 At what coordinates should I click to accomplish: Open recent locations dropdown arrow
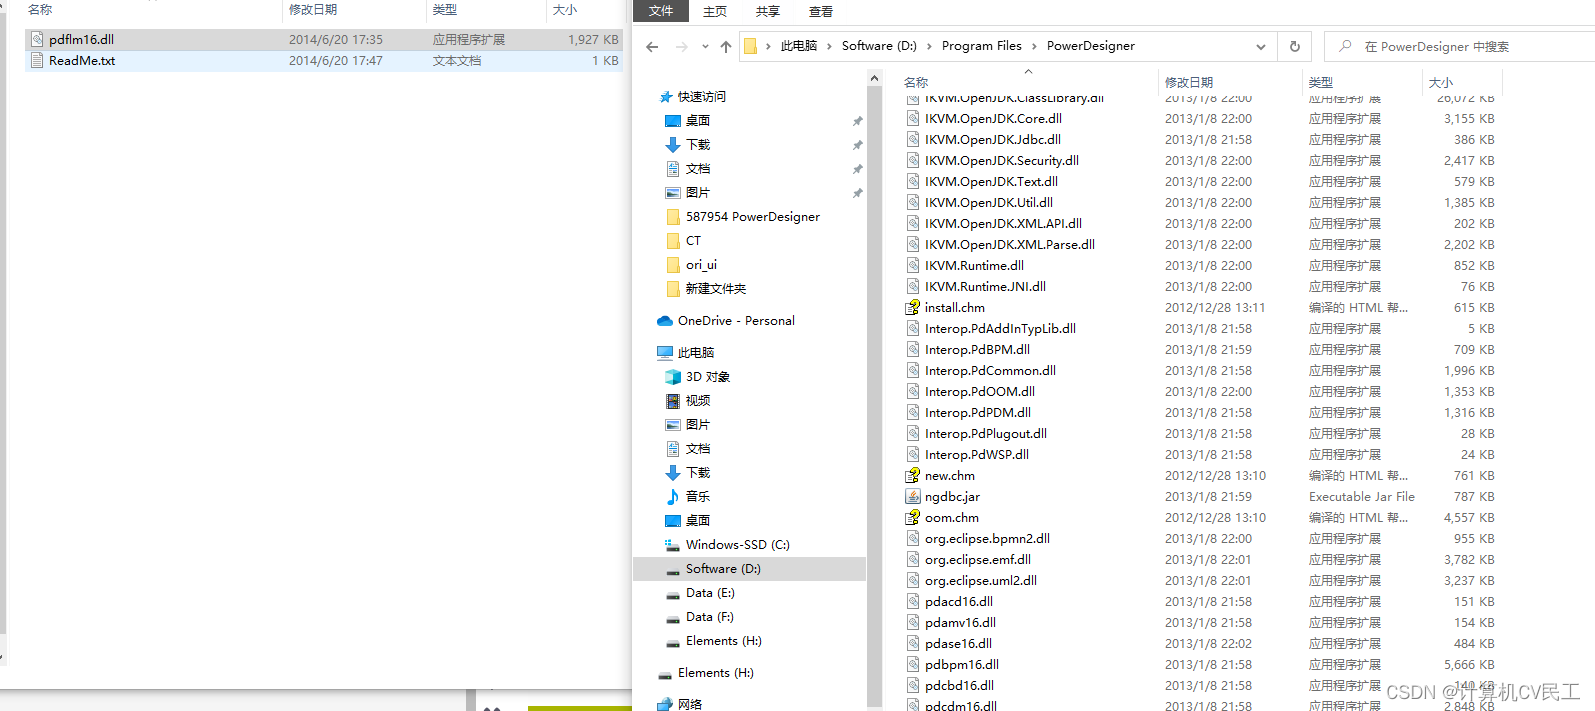(x=705, y=46)
